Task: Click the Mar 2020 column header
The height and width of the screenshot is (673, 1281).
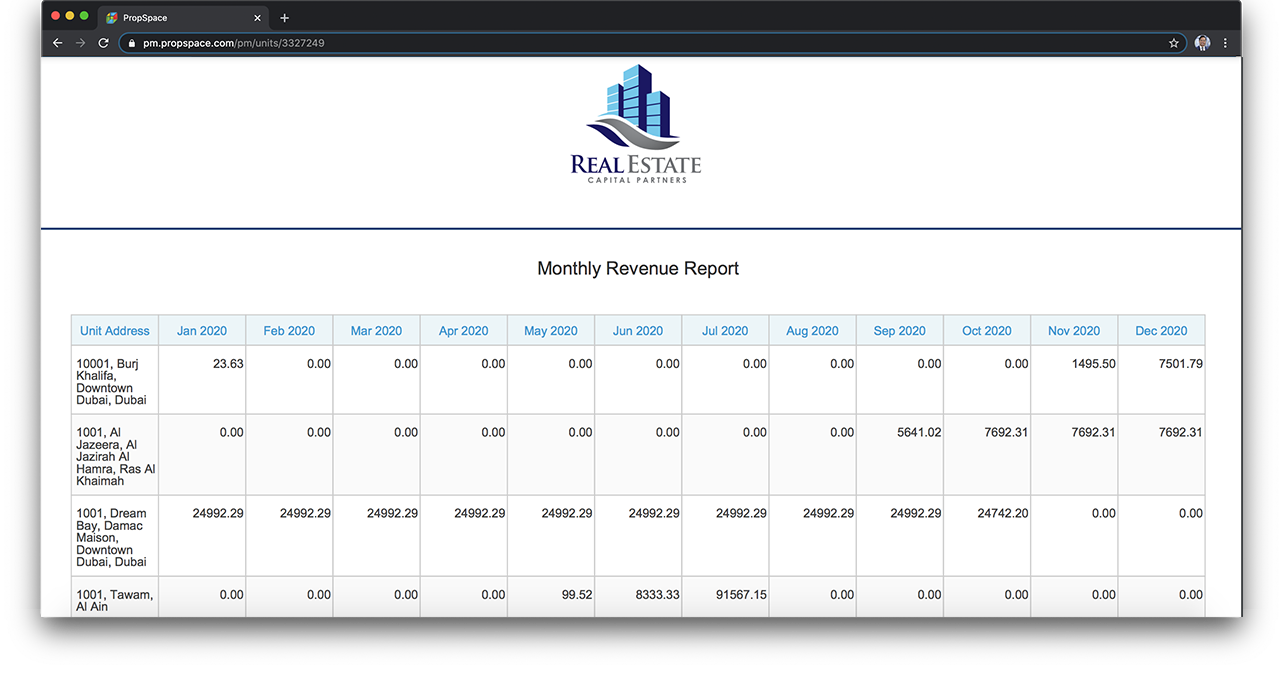Action: (376, 331)
